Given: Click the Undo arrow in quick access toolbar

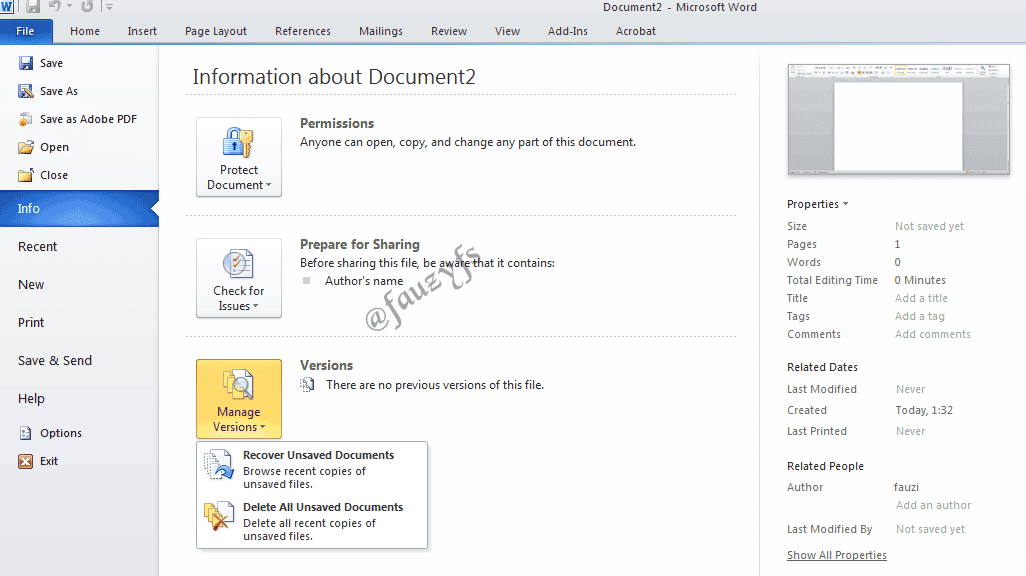Looking at the screenshot, I should (x=55, y=7).
